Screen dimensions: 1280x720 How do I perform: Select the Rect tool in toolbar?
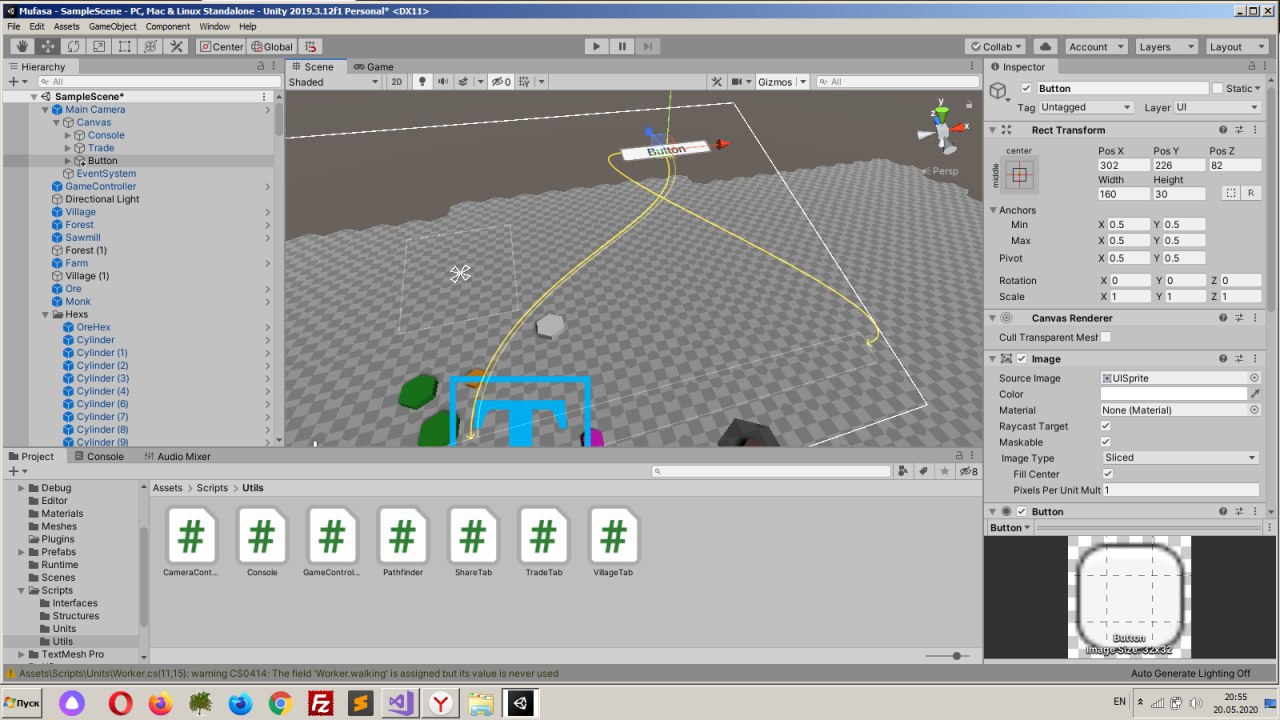click(x=125, y=47)
